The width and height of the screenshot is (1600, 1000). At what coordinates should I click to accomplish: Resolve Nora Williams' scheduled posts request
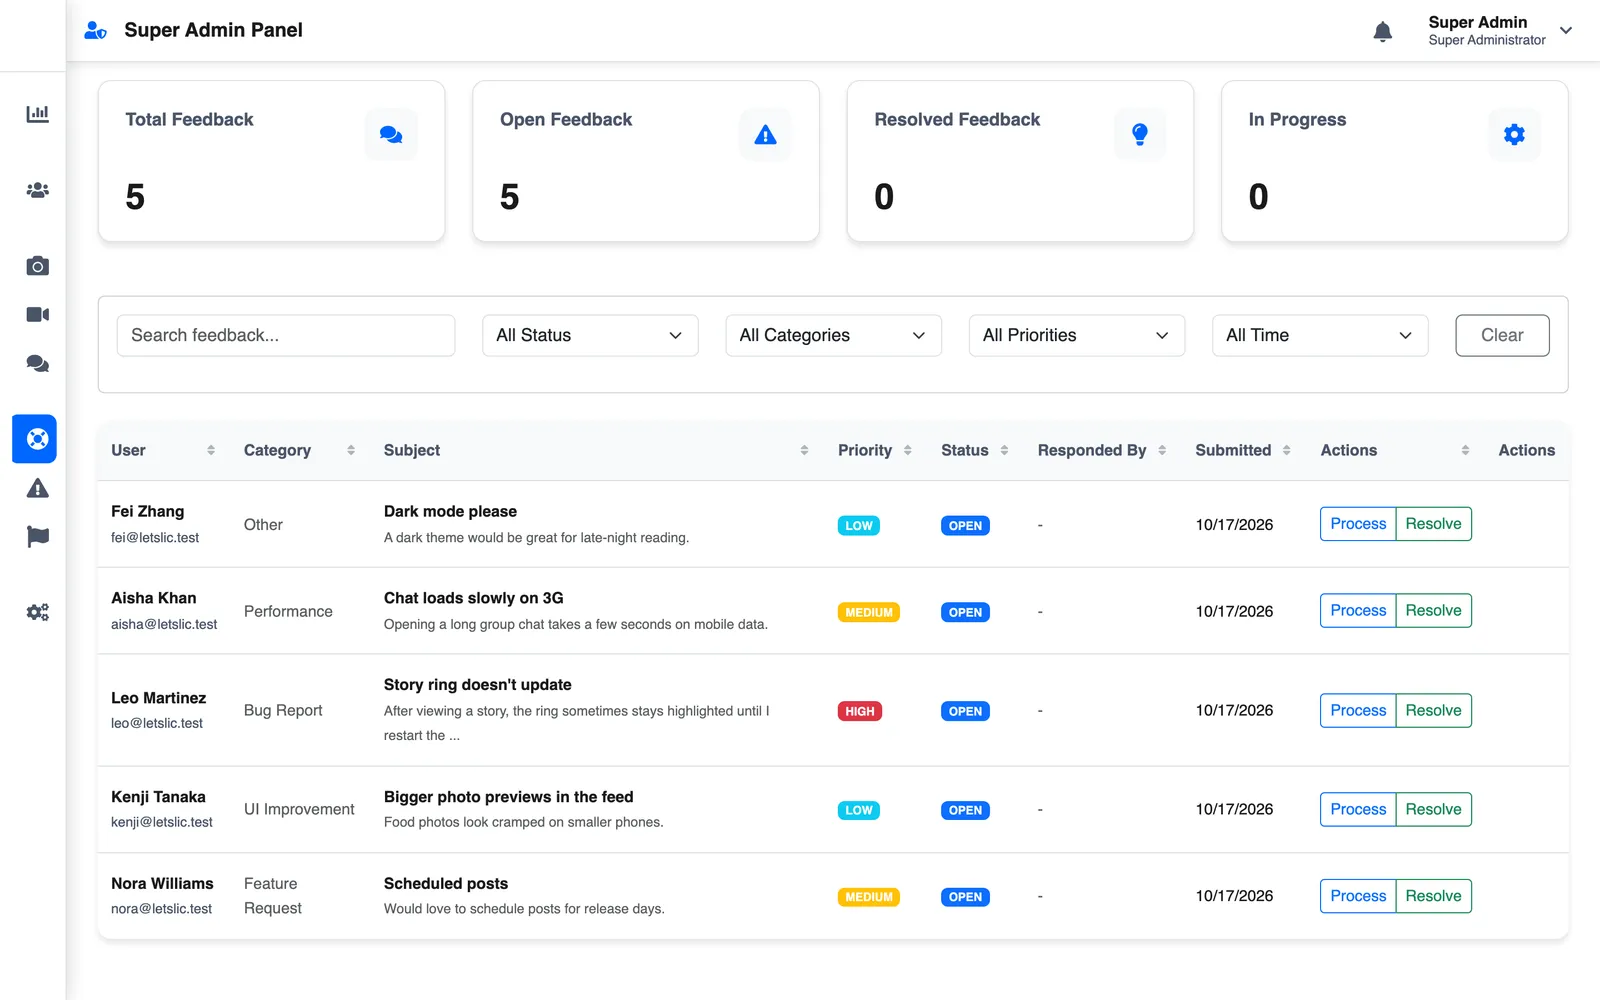1433,897
